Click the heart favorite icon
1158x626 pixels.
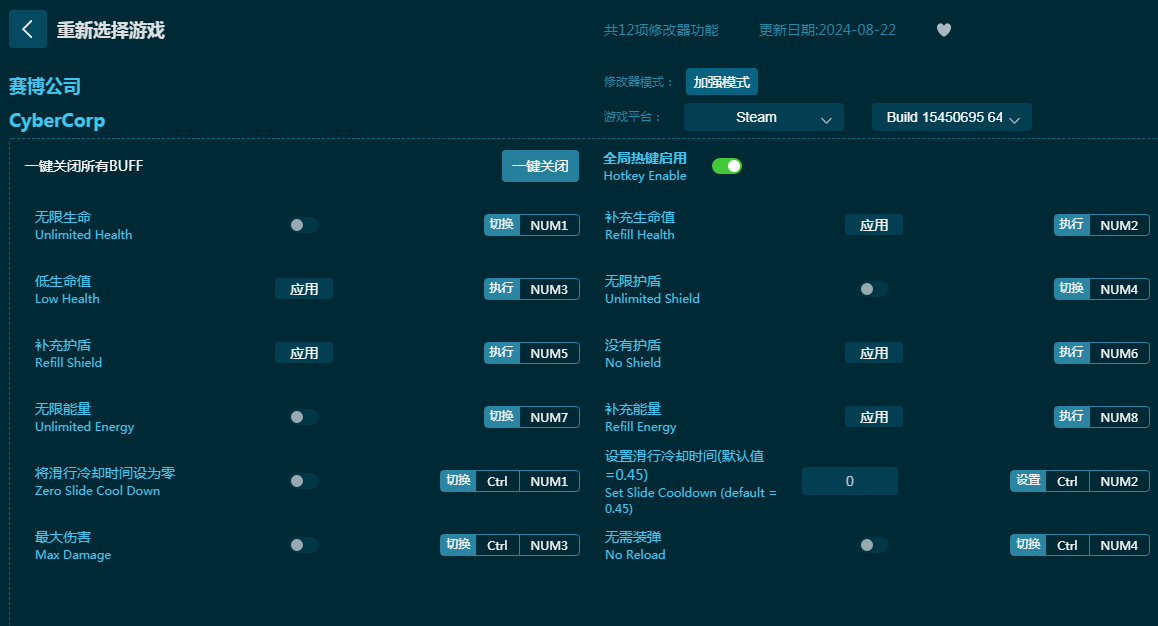pyautogui.click(x=943, y=30)
